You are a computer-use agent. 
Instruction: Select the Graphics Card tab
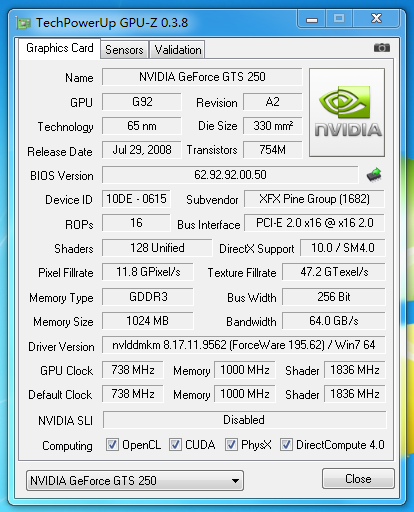(x=60, y=49)
